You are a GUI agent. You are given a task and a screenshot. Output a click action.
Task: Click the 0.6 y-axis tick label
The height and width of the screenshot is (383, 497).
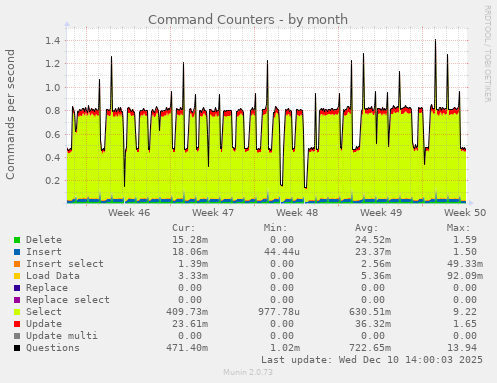(53, 135)
